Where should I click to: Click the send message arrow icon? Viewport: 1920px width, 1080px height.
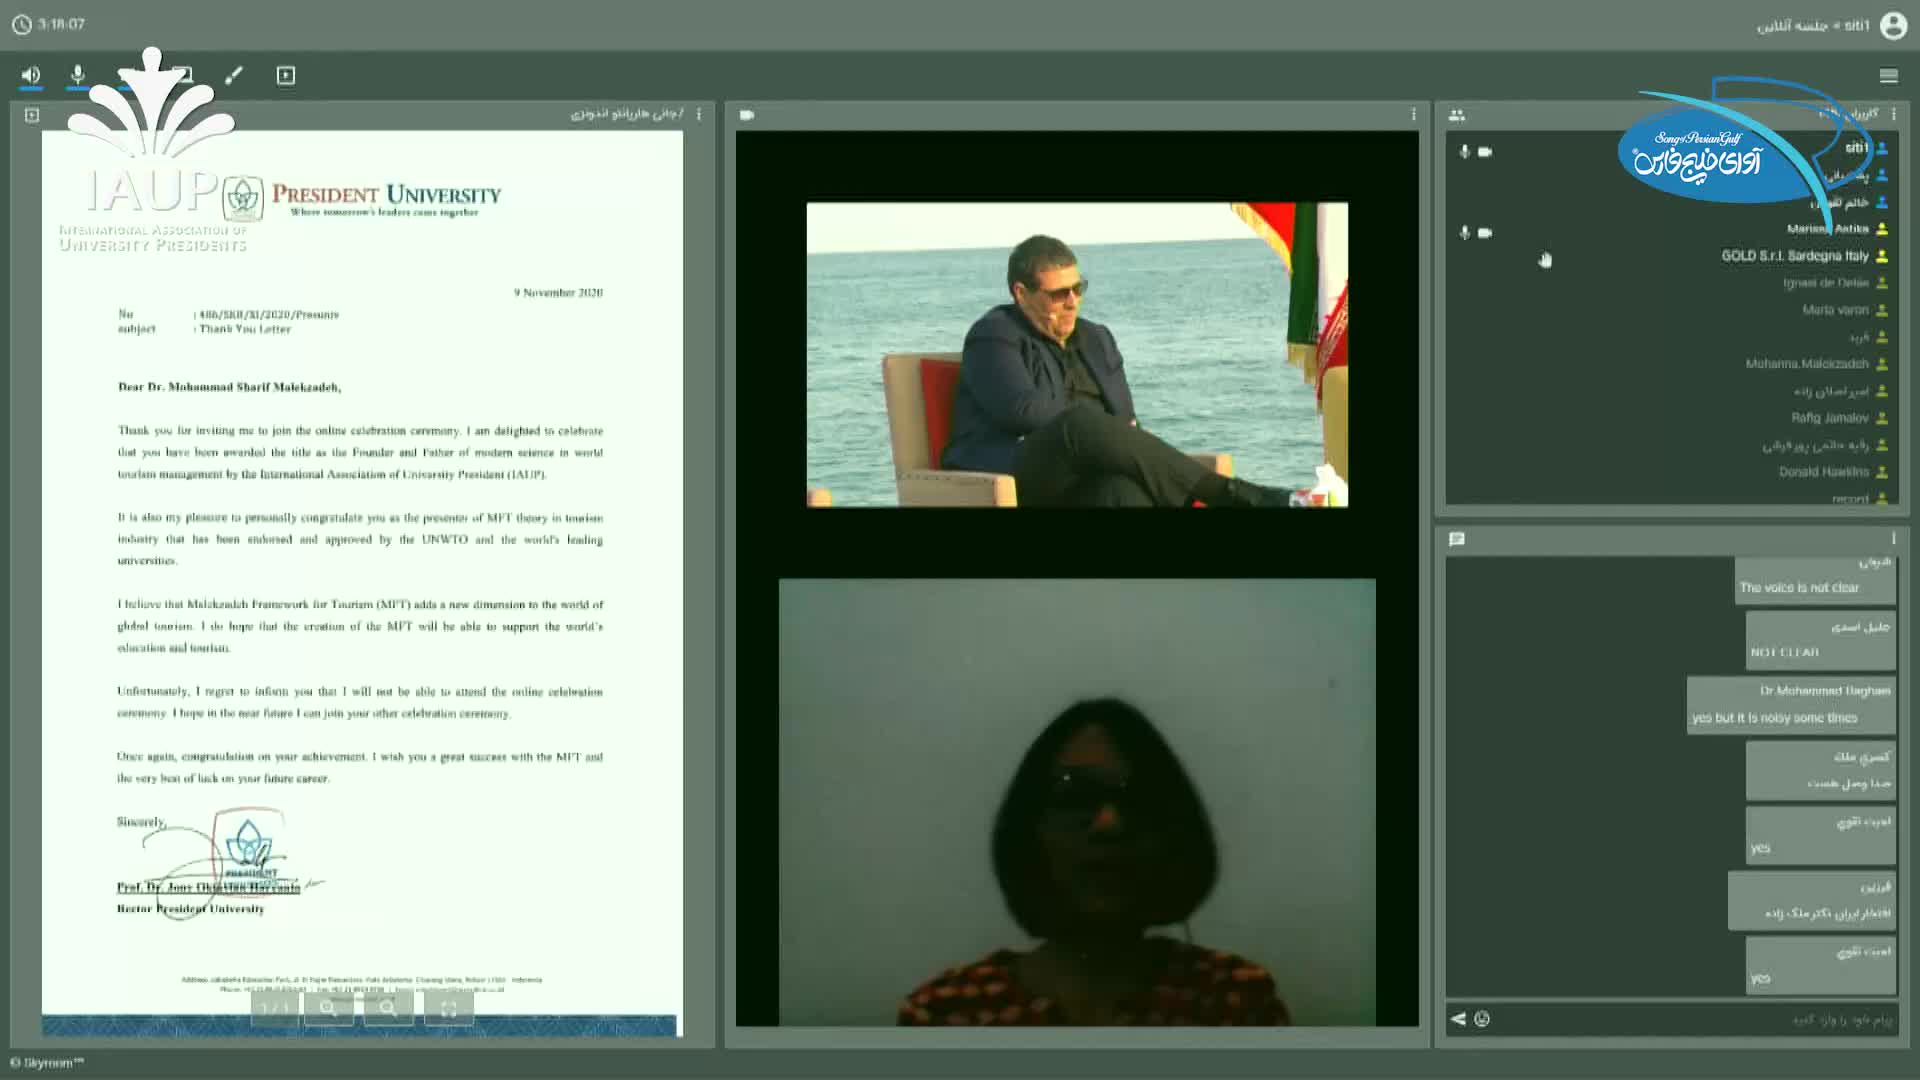[x=1458, y=1019]
